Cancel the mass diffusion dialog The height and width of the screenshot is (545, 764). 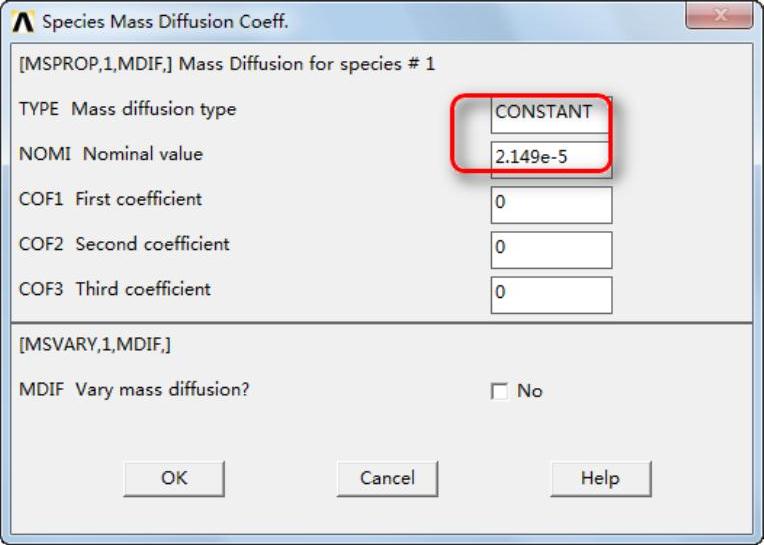(387, 478)
